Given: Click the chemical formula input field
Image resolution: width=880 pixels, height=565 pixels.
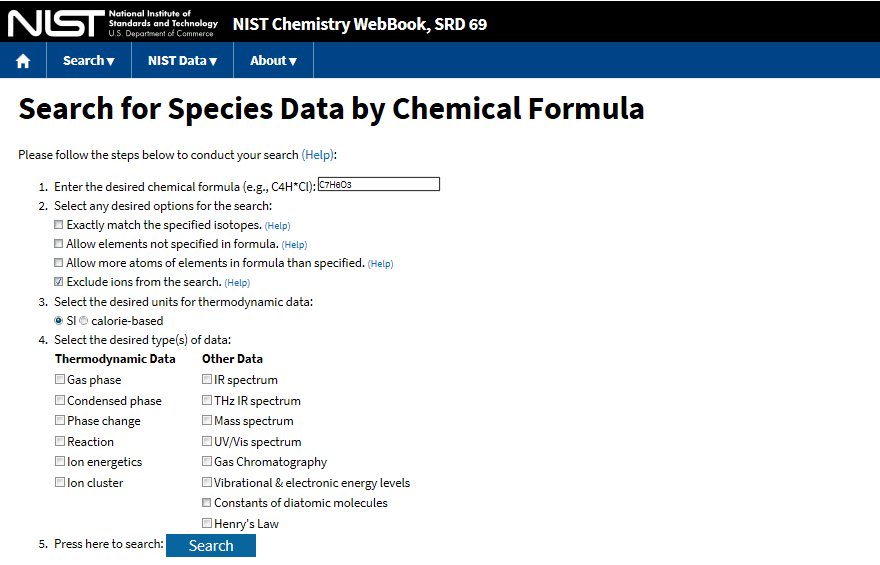Looking at the screenshot, I should [379, 184].
